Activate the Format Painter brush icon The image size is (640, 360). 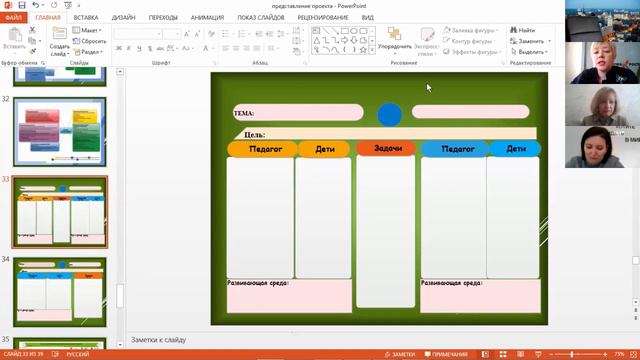(x=32, y=51)
